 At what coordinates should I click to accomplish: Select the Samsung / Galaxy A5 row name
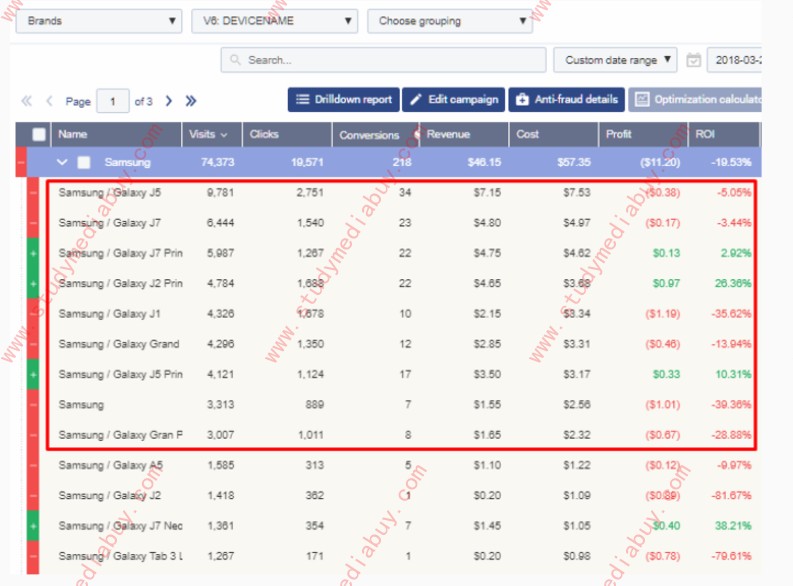click(x=110, y=465)
